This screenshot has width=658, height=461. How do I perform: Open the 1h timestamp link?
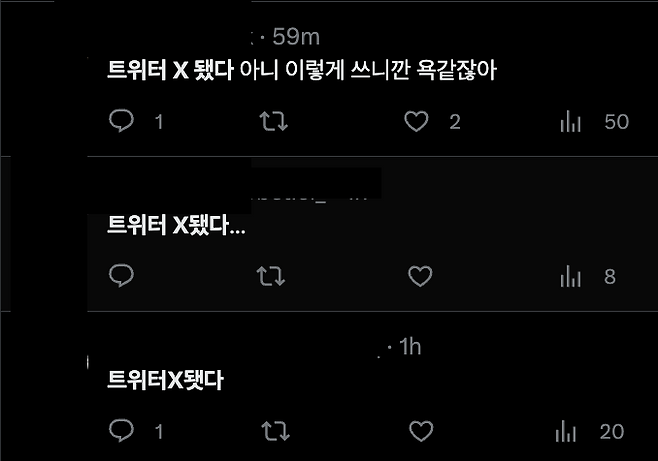click(x=410, y=347)
